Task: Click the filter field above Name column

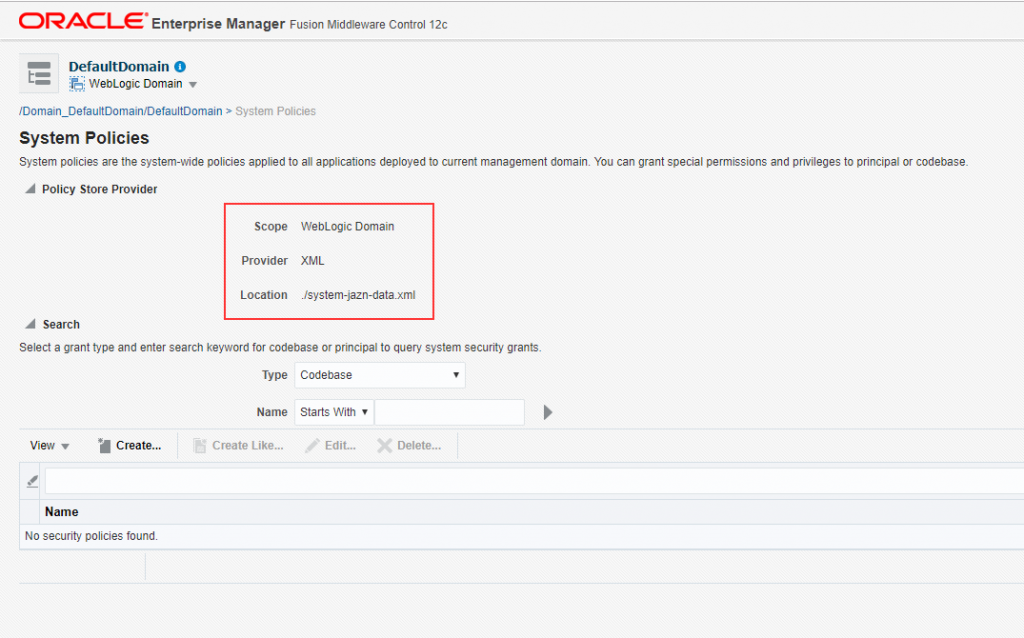Action: point(530,481)
